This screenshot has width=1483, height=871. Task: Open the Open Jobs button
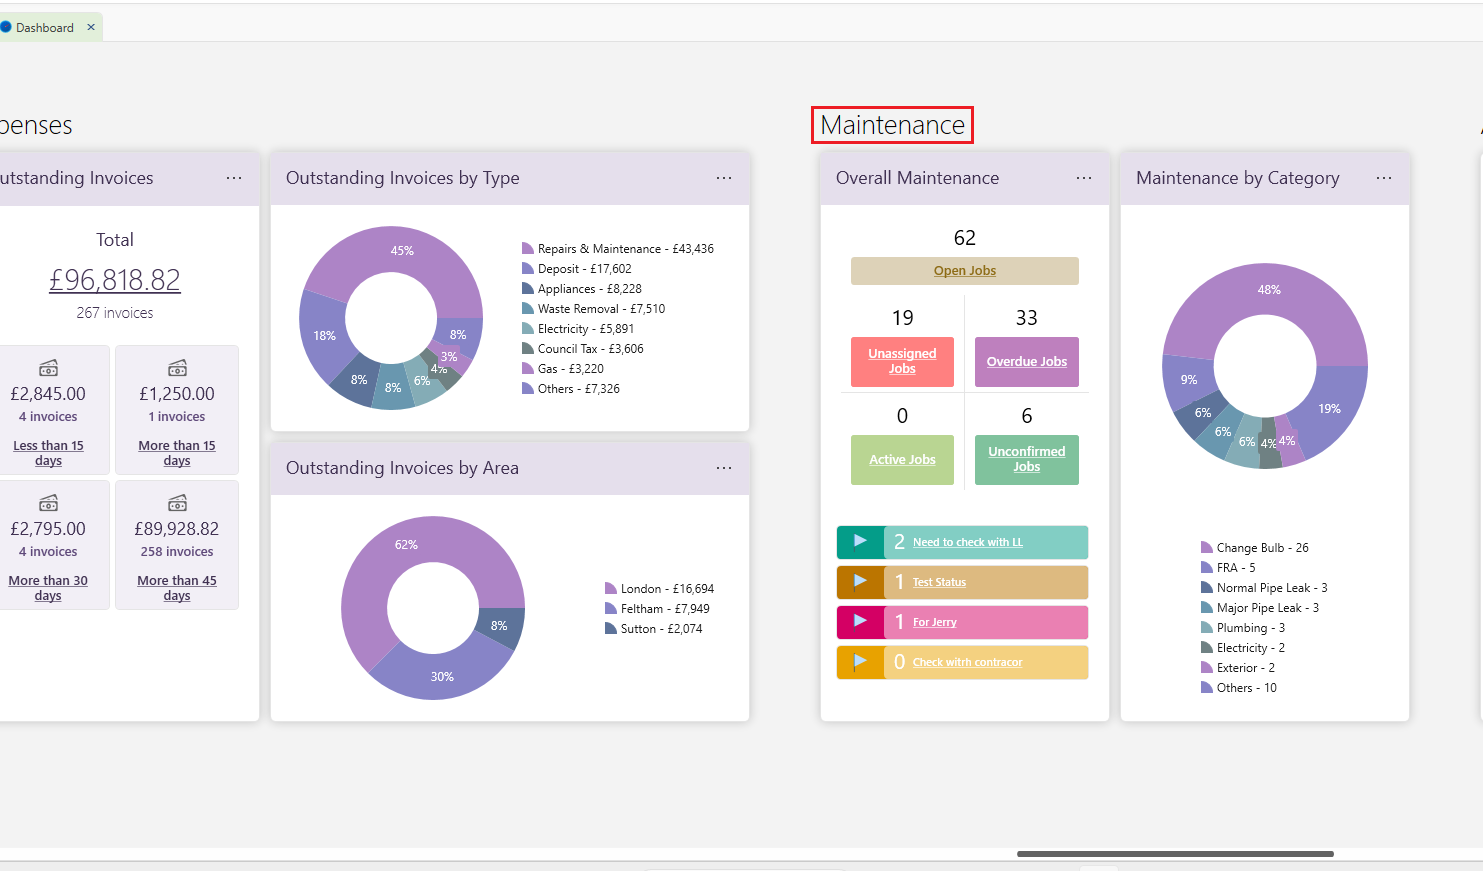click(x=965, y=271)
